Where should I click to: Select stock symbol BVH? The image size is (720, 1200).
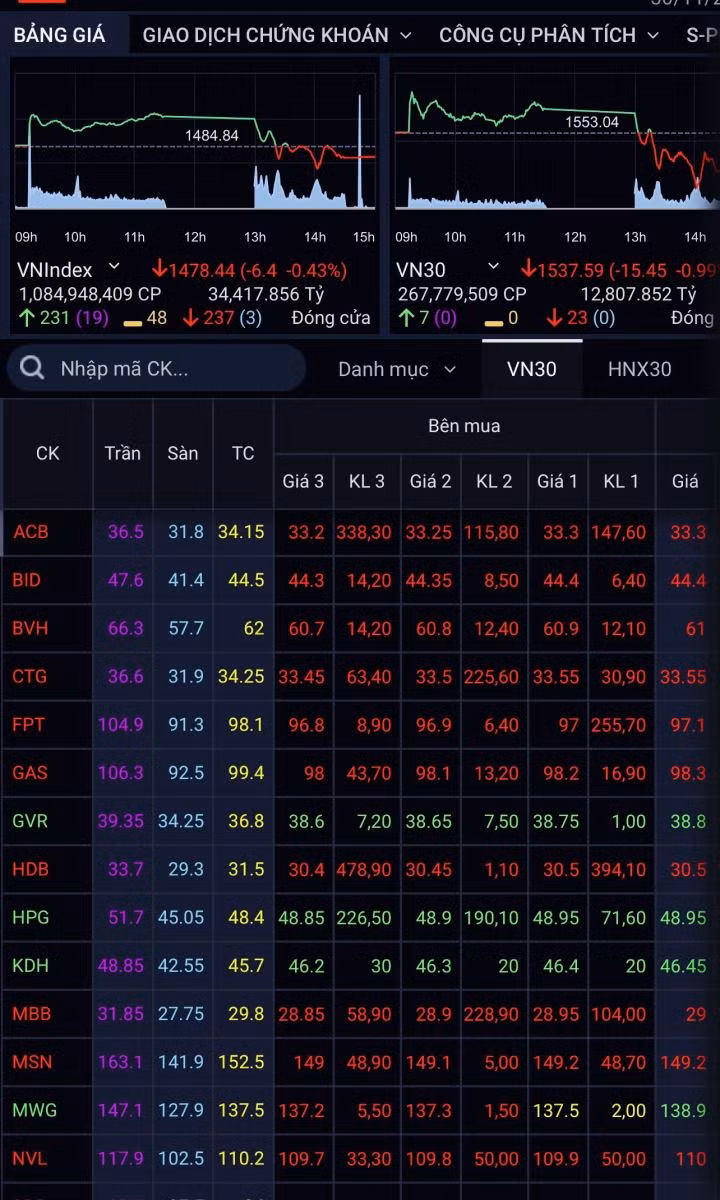(30, 628)
